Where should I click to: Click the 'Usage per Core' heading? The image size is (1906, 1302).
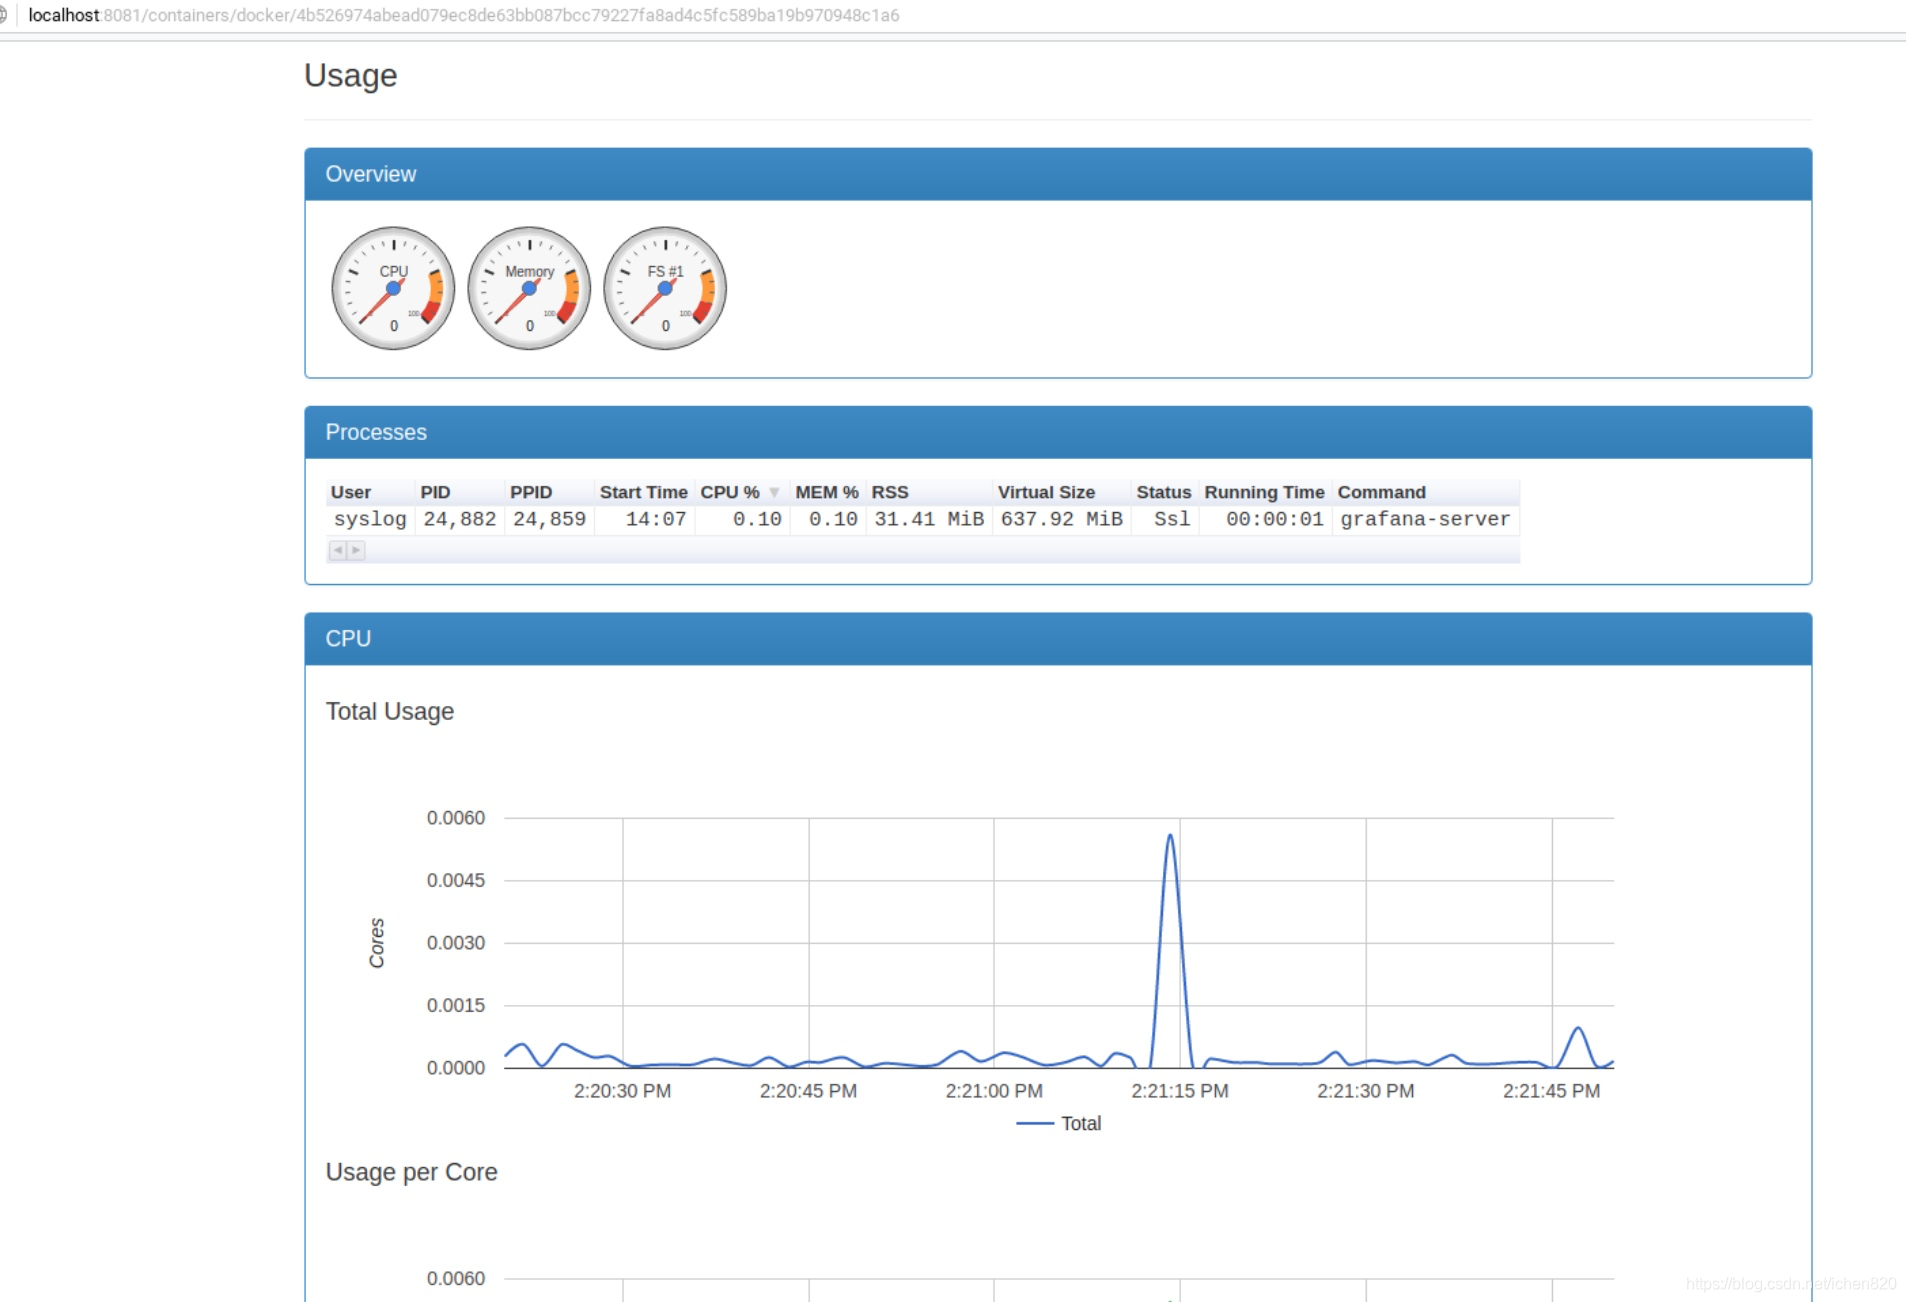411,1172
